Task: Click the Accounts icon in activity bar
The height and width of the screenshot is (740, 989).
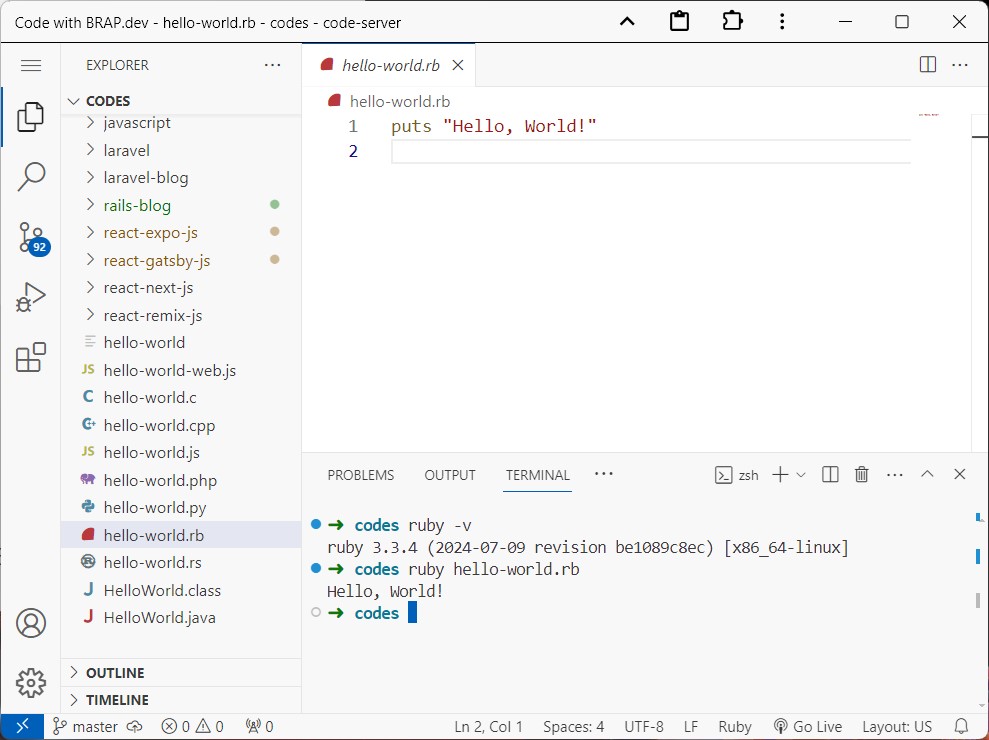Action: pyautogui.click(x=31, y=623)
